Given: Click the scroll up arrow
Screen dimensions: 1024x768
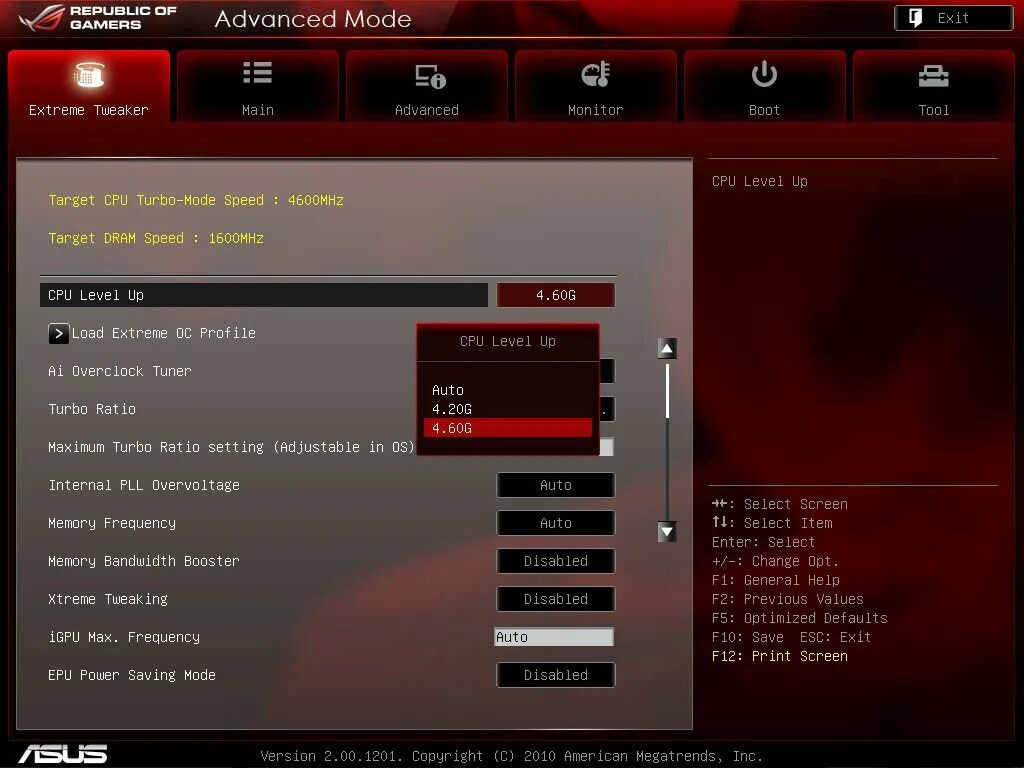Looking at the screenshot, I should (667, 349).
